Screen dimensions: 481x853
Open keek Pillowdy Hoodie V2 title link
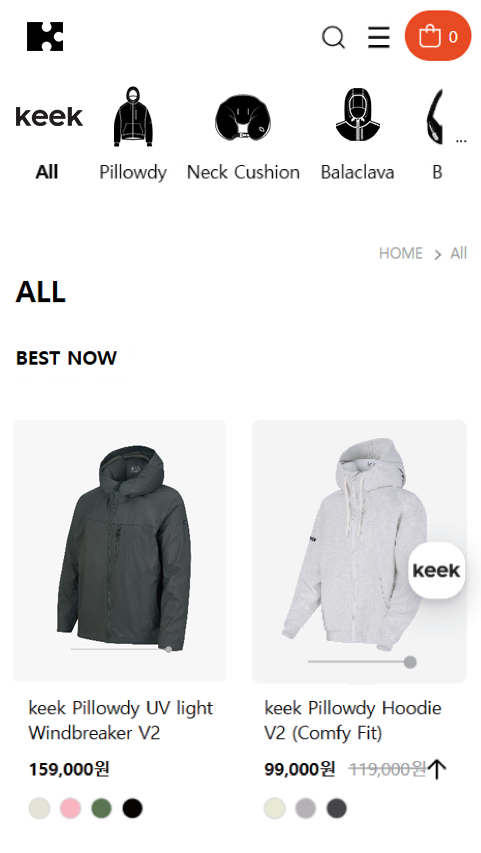[353, 720]
